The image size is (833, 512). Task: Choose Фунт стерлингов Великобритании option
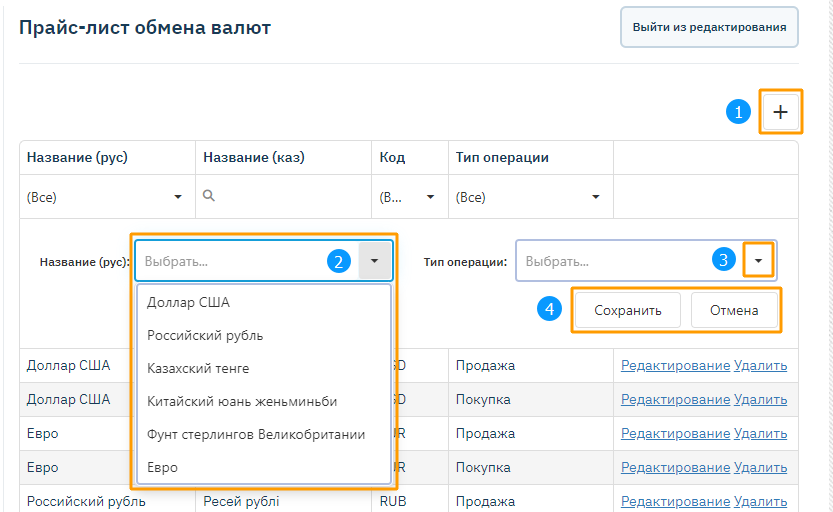(264, 434)
